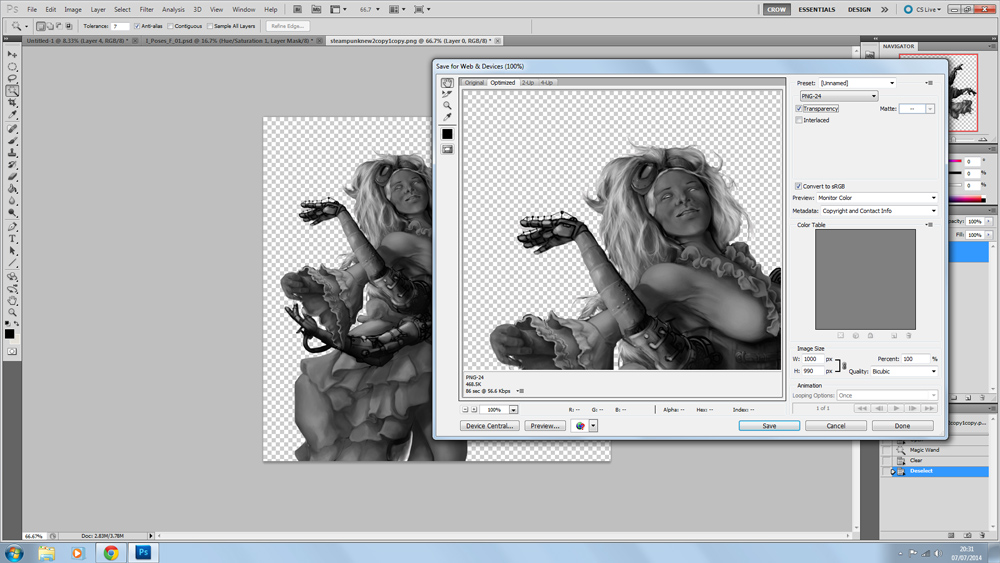Select the History Brush tool
The width and height of the screenshot is (1000, 563).
pos(12,165)
